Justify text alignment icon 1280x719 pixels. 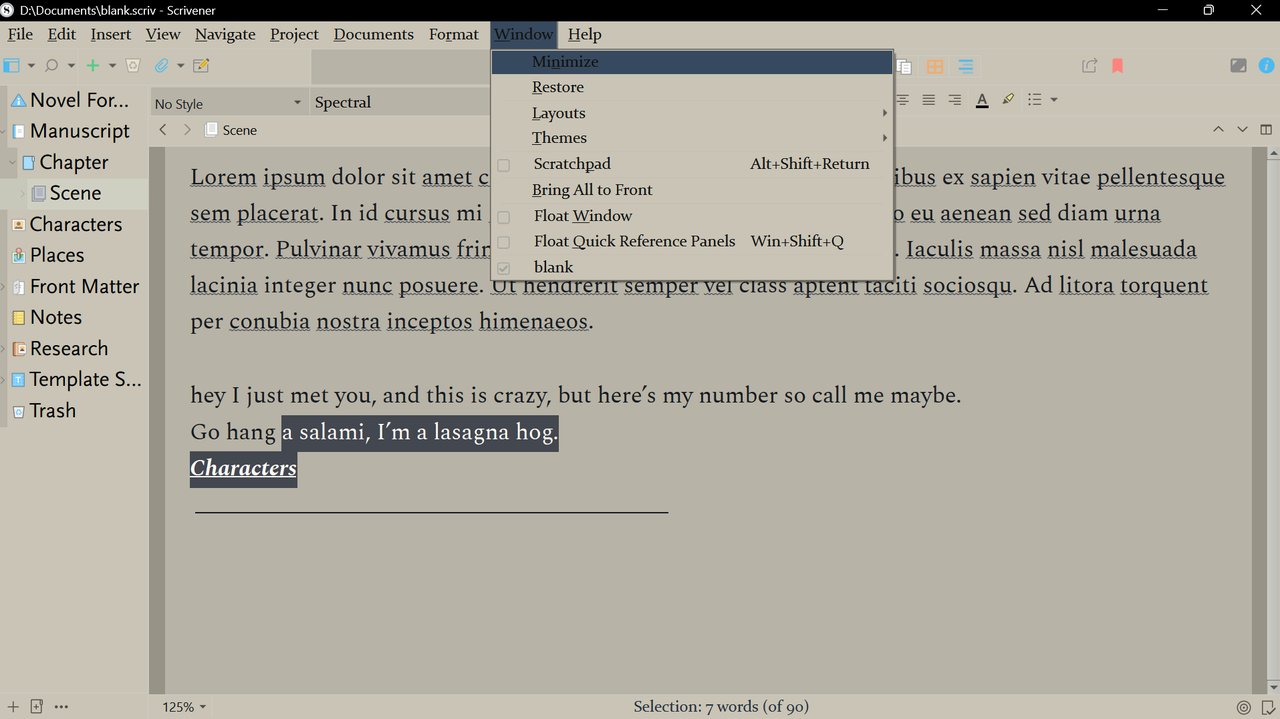click(x=929, y=100)
